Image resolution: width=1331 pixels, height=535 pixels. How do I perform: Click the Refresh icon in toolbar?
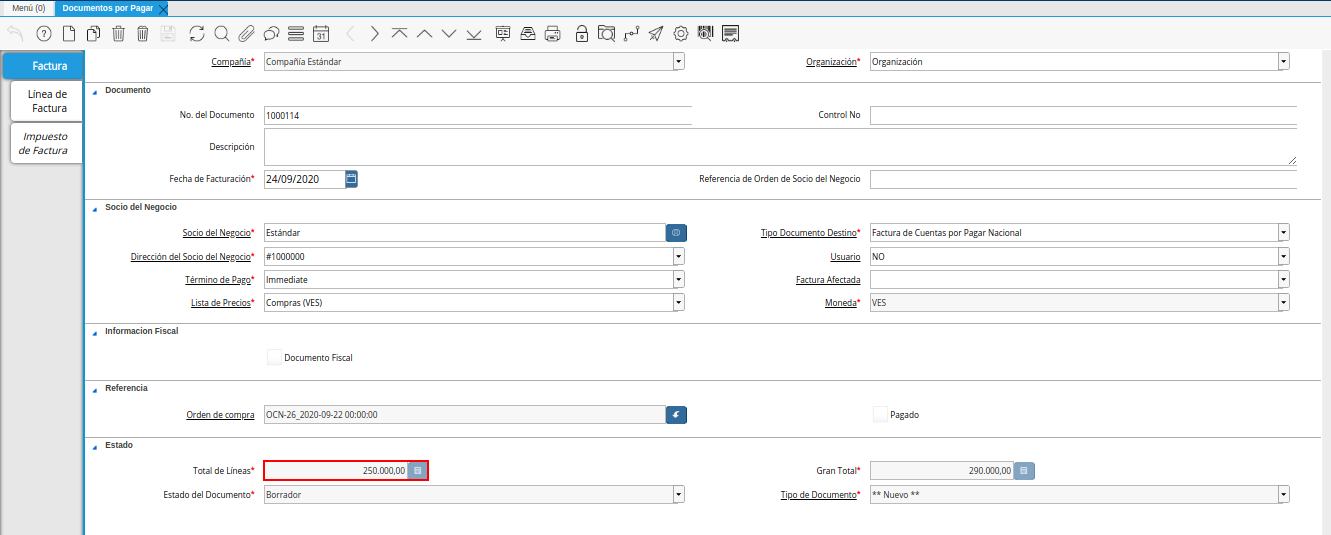196,34
